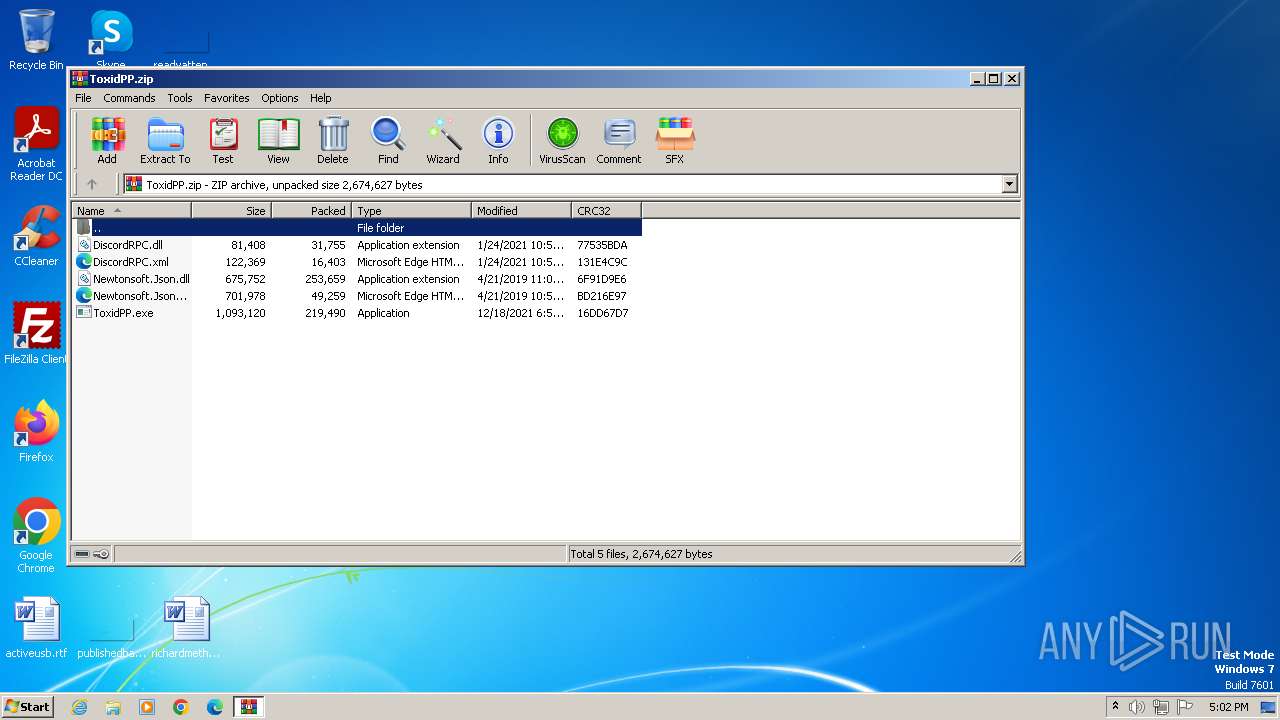Click the taskbar clock 5:02 PM
The width and height of the screenshot is (1280, 720).
point(1228,707)
